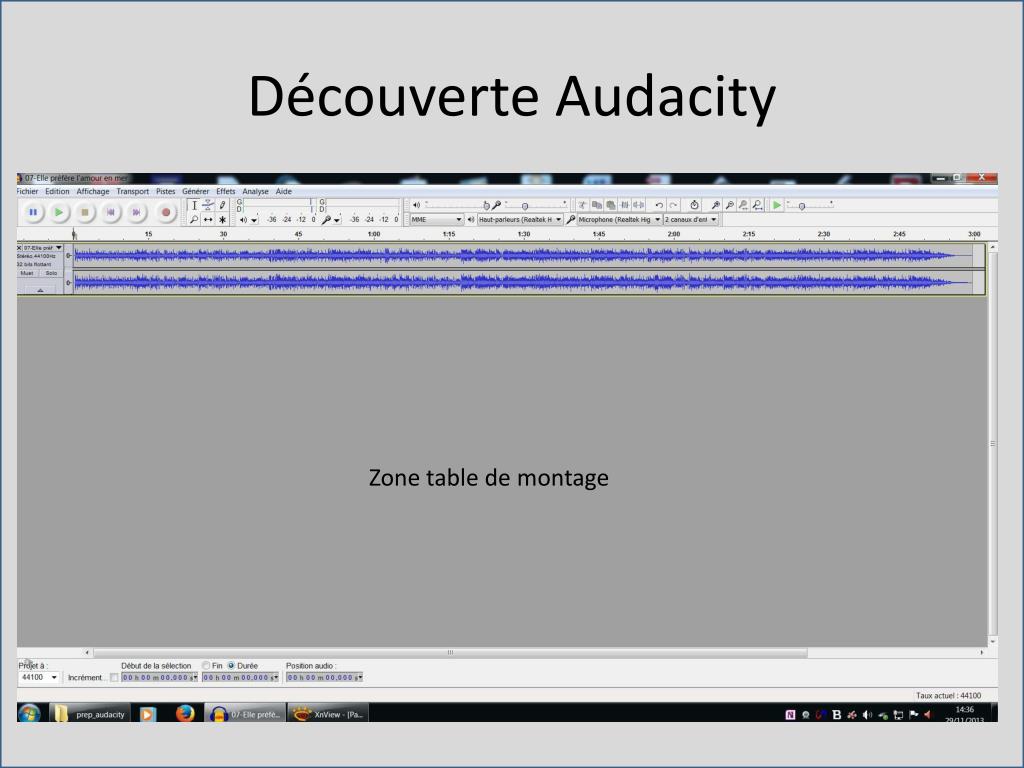This screenshot has height=768, width=1024.
Task: Close the track with its X button
Action: 19,248
